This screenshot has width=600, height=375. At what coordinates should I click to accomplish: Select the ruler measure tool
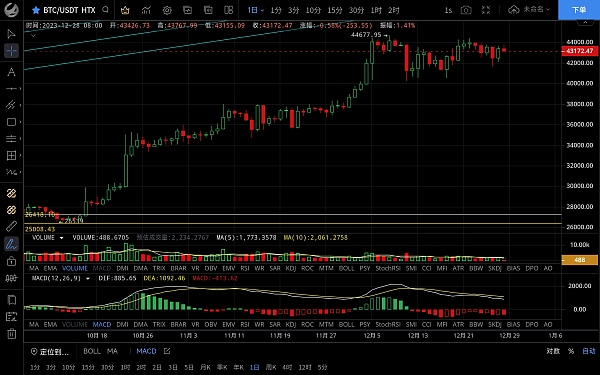[x=11, y=227]
